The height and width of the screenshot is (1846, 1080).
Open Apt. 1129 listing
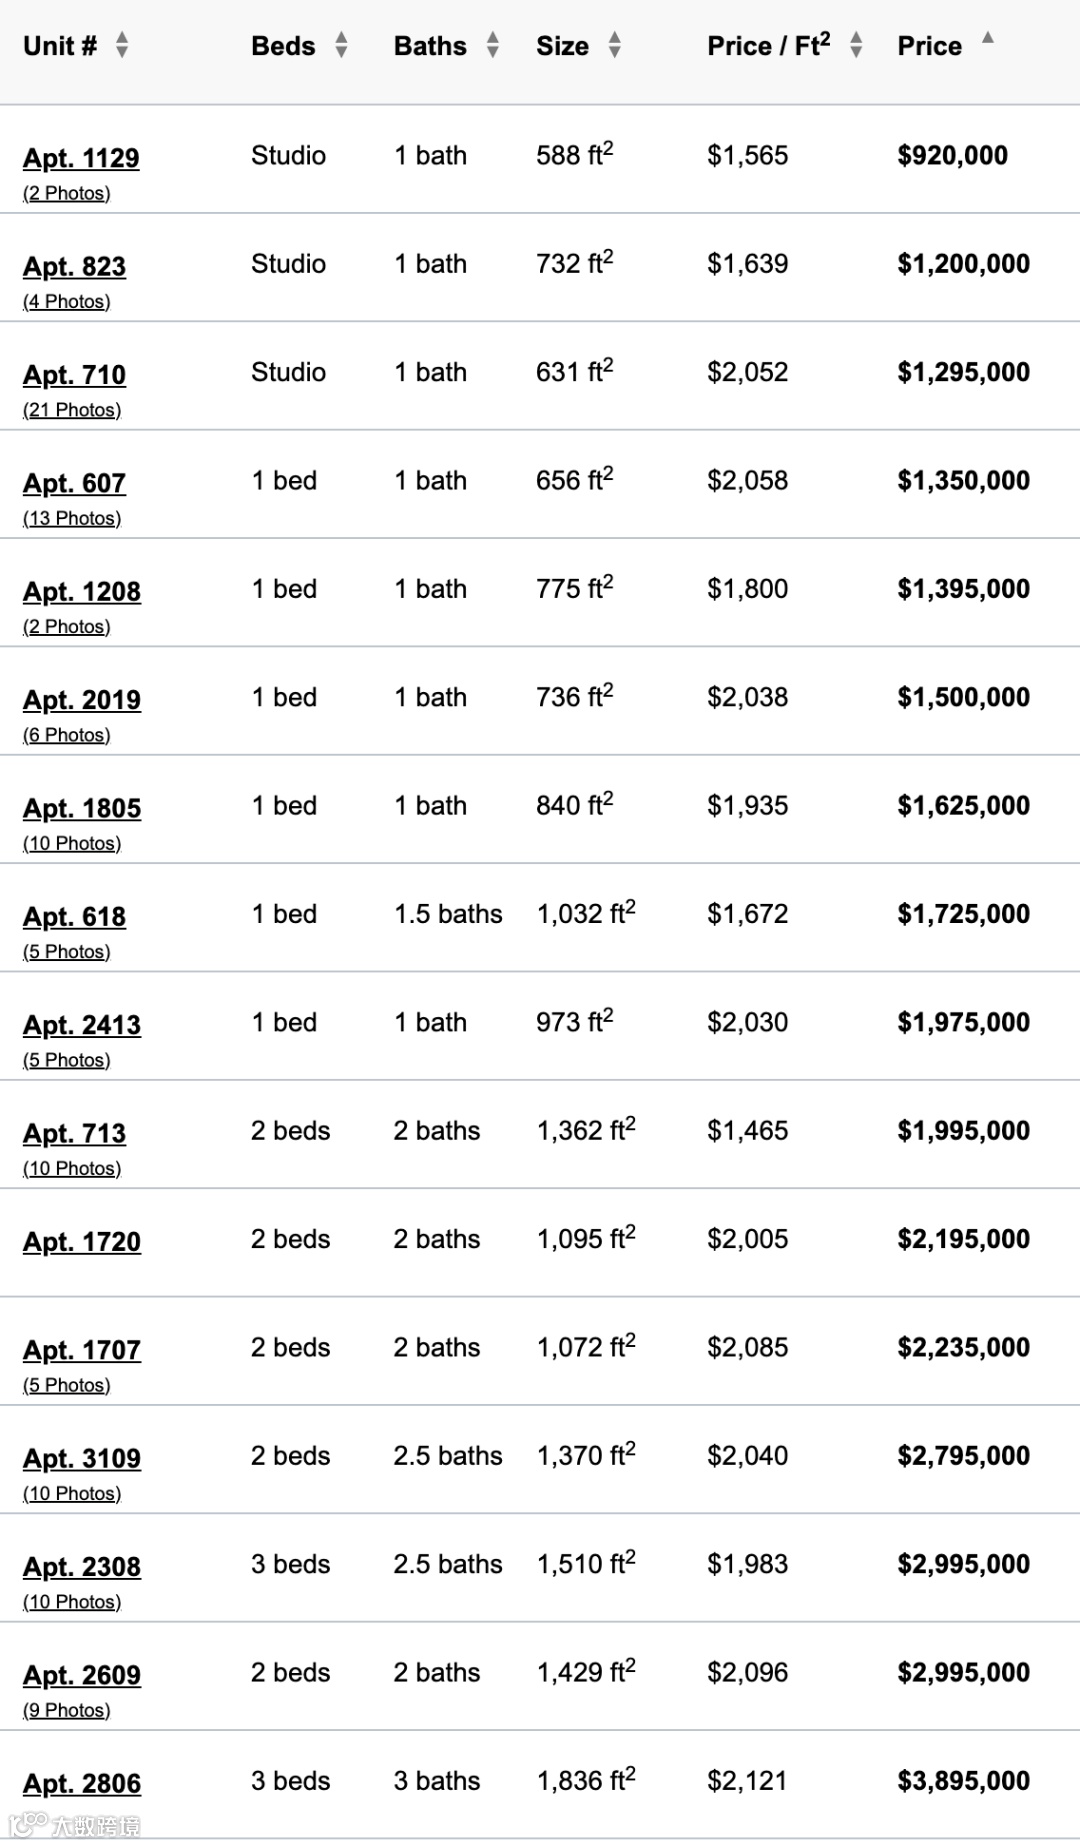[x=81, y=158]
